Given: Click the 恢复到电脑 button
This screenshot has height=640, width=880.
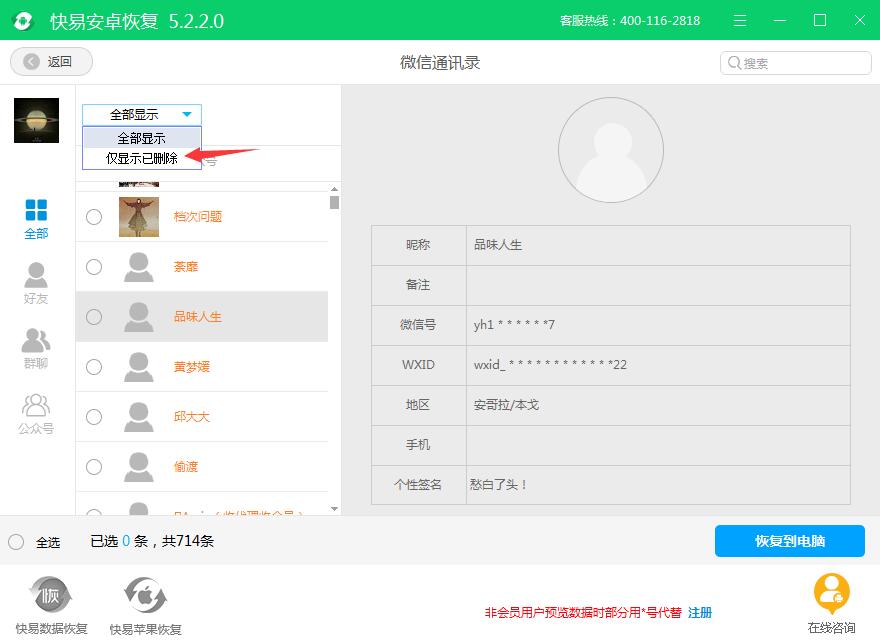Looking at the screenshot, I should pyautogui.click(x=790, y=541).
